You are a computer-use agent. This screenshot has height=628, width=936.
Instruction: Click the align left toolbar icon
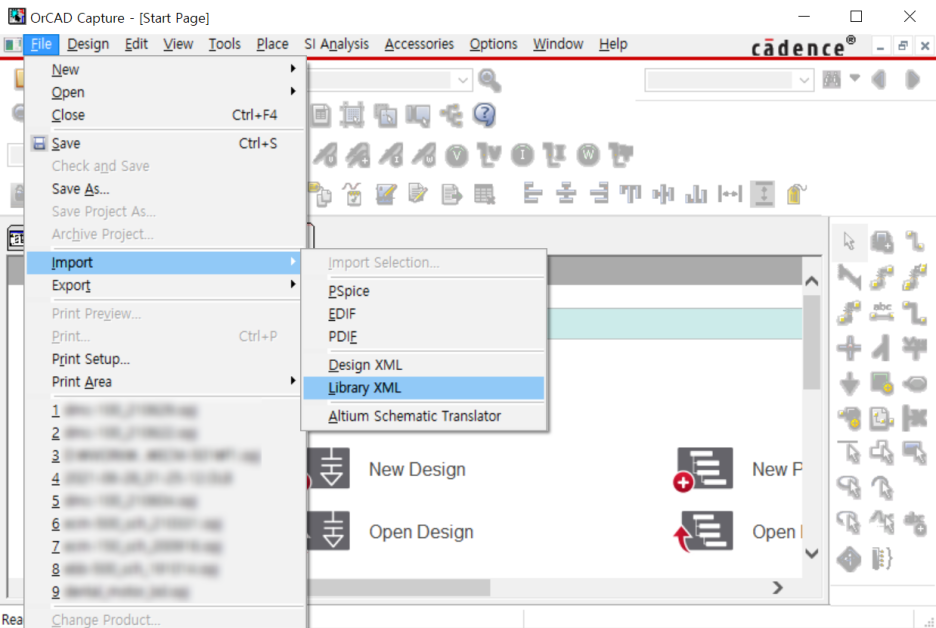[x=532, y=194]
